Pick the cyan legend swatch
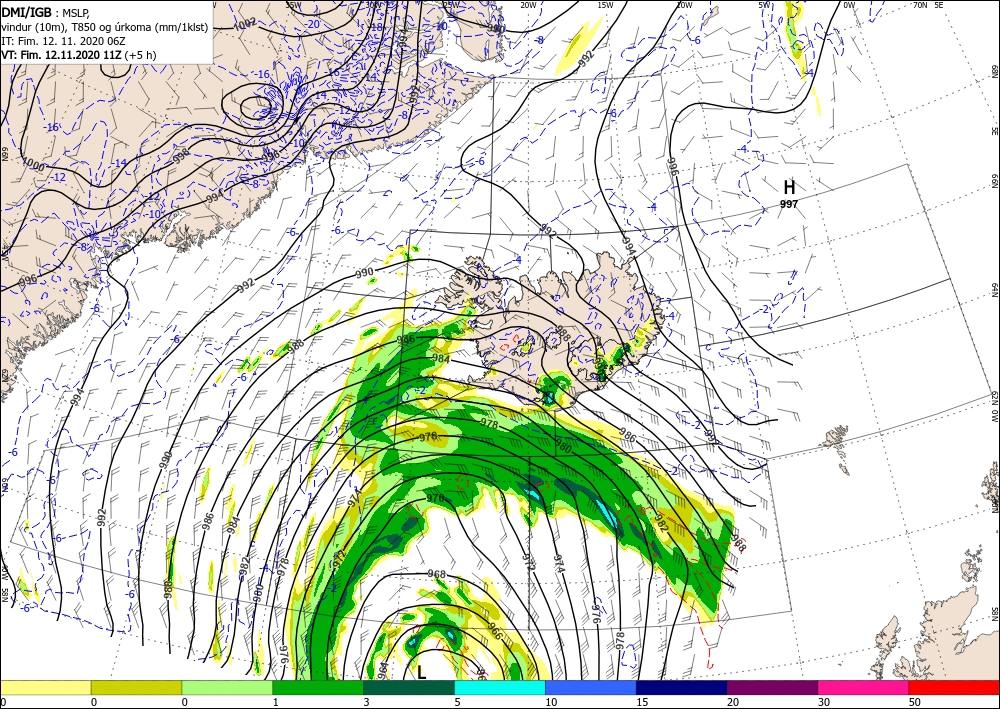The width and height of the screenshot is (1000, 709). click(x=499, y=687)
